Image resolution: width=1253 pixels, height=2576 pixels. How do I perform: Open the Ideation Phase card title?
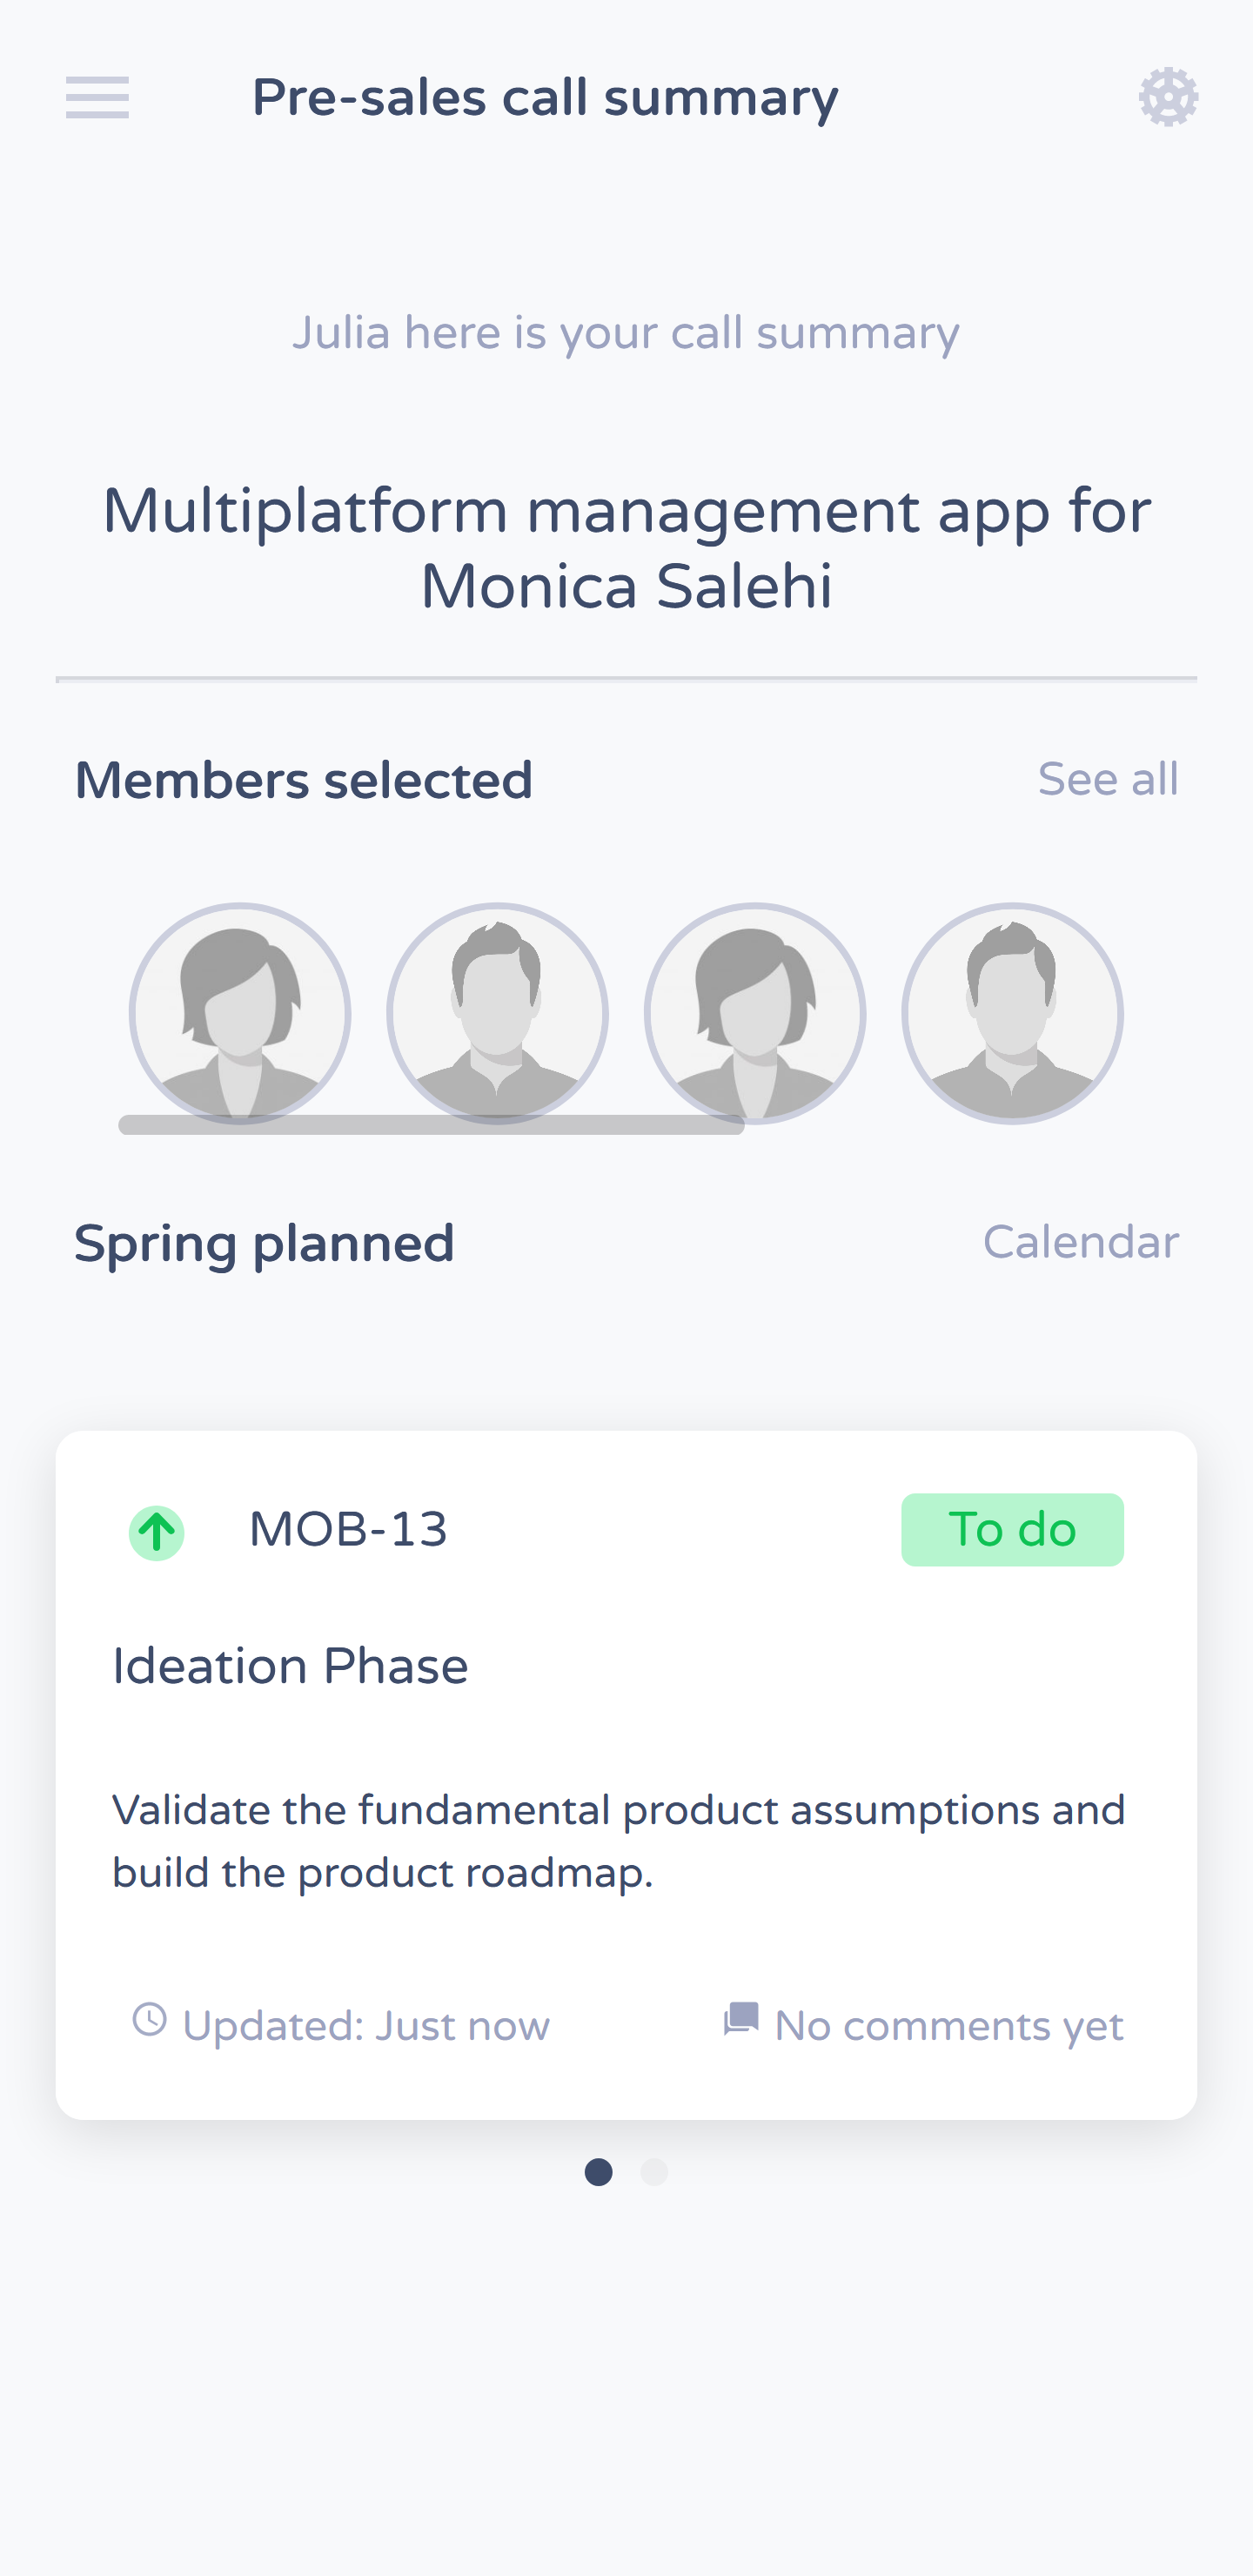pos(290,1666)
